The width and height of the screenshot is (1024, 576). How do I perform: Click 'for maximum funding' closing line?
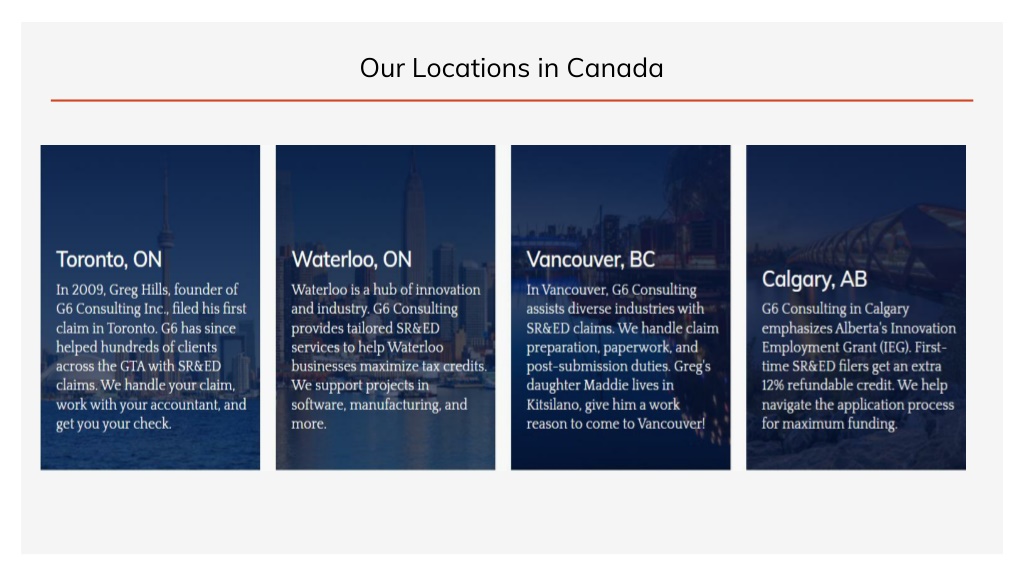[x=829, y=424]
